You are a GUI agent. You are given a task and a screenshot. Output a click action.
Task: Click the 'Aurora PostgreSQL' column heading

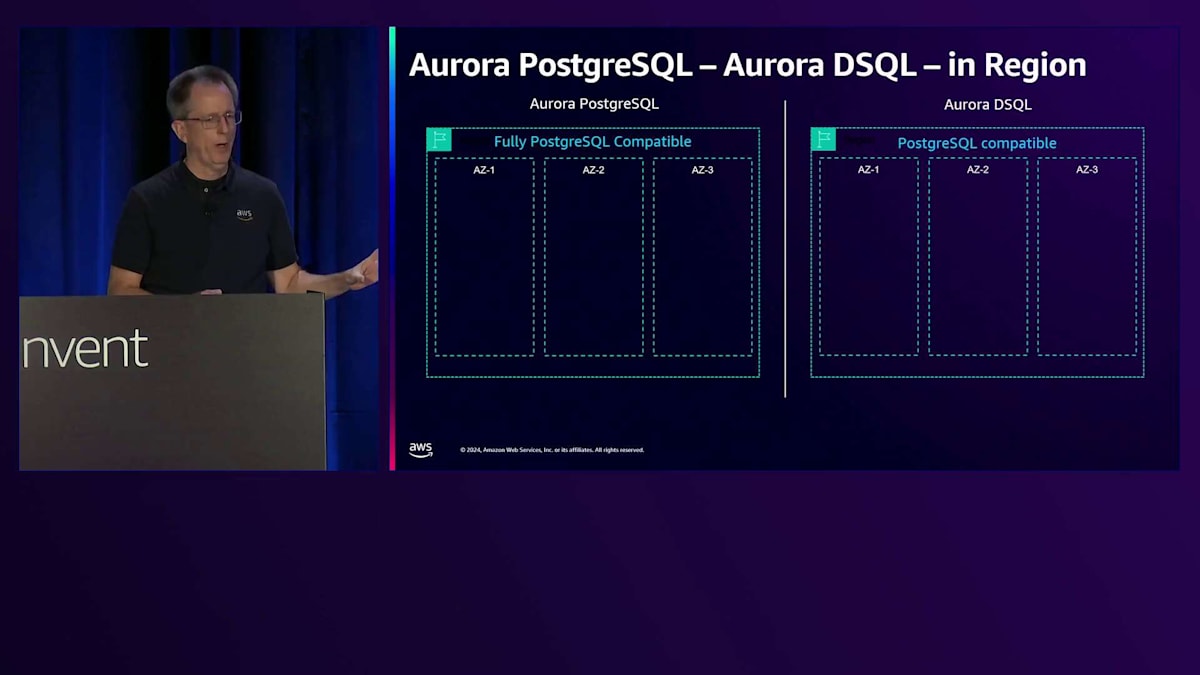point(594,104)
